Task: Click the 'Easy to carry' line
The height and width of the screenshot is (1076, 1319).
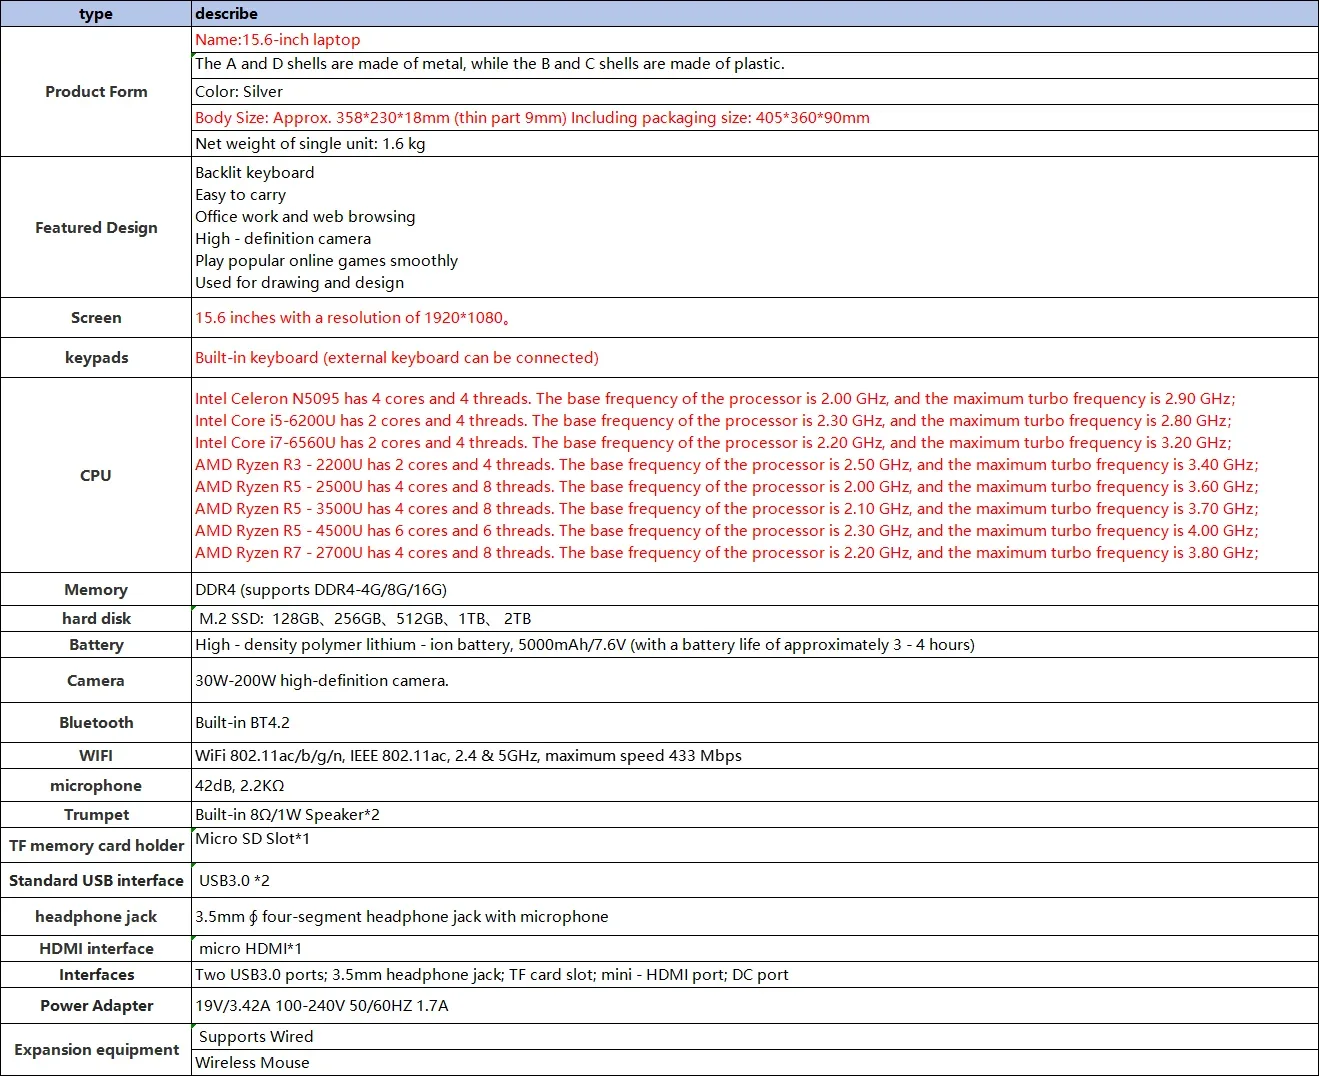Action: [241, 194]
